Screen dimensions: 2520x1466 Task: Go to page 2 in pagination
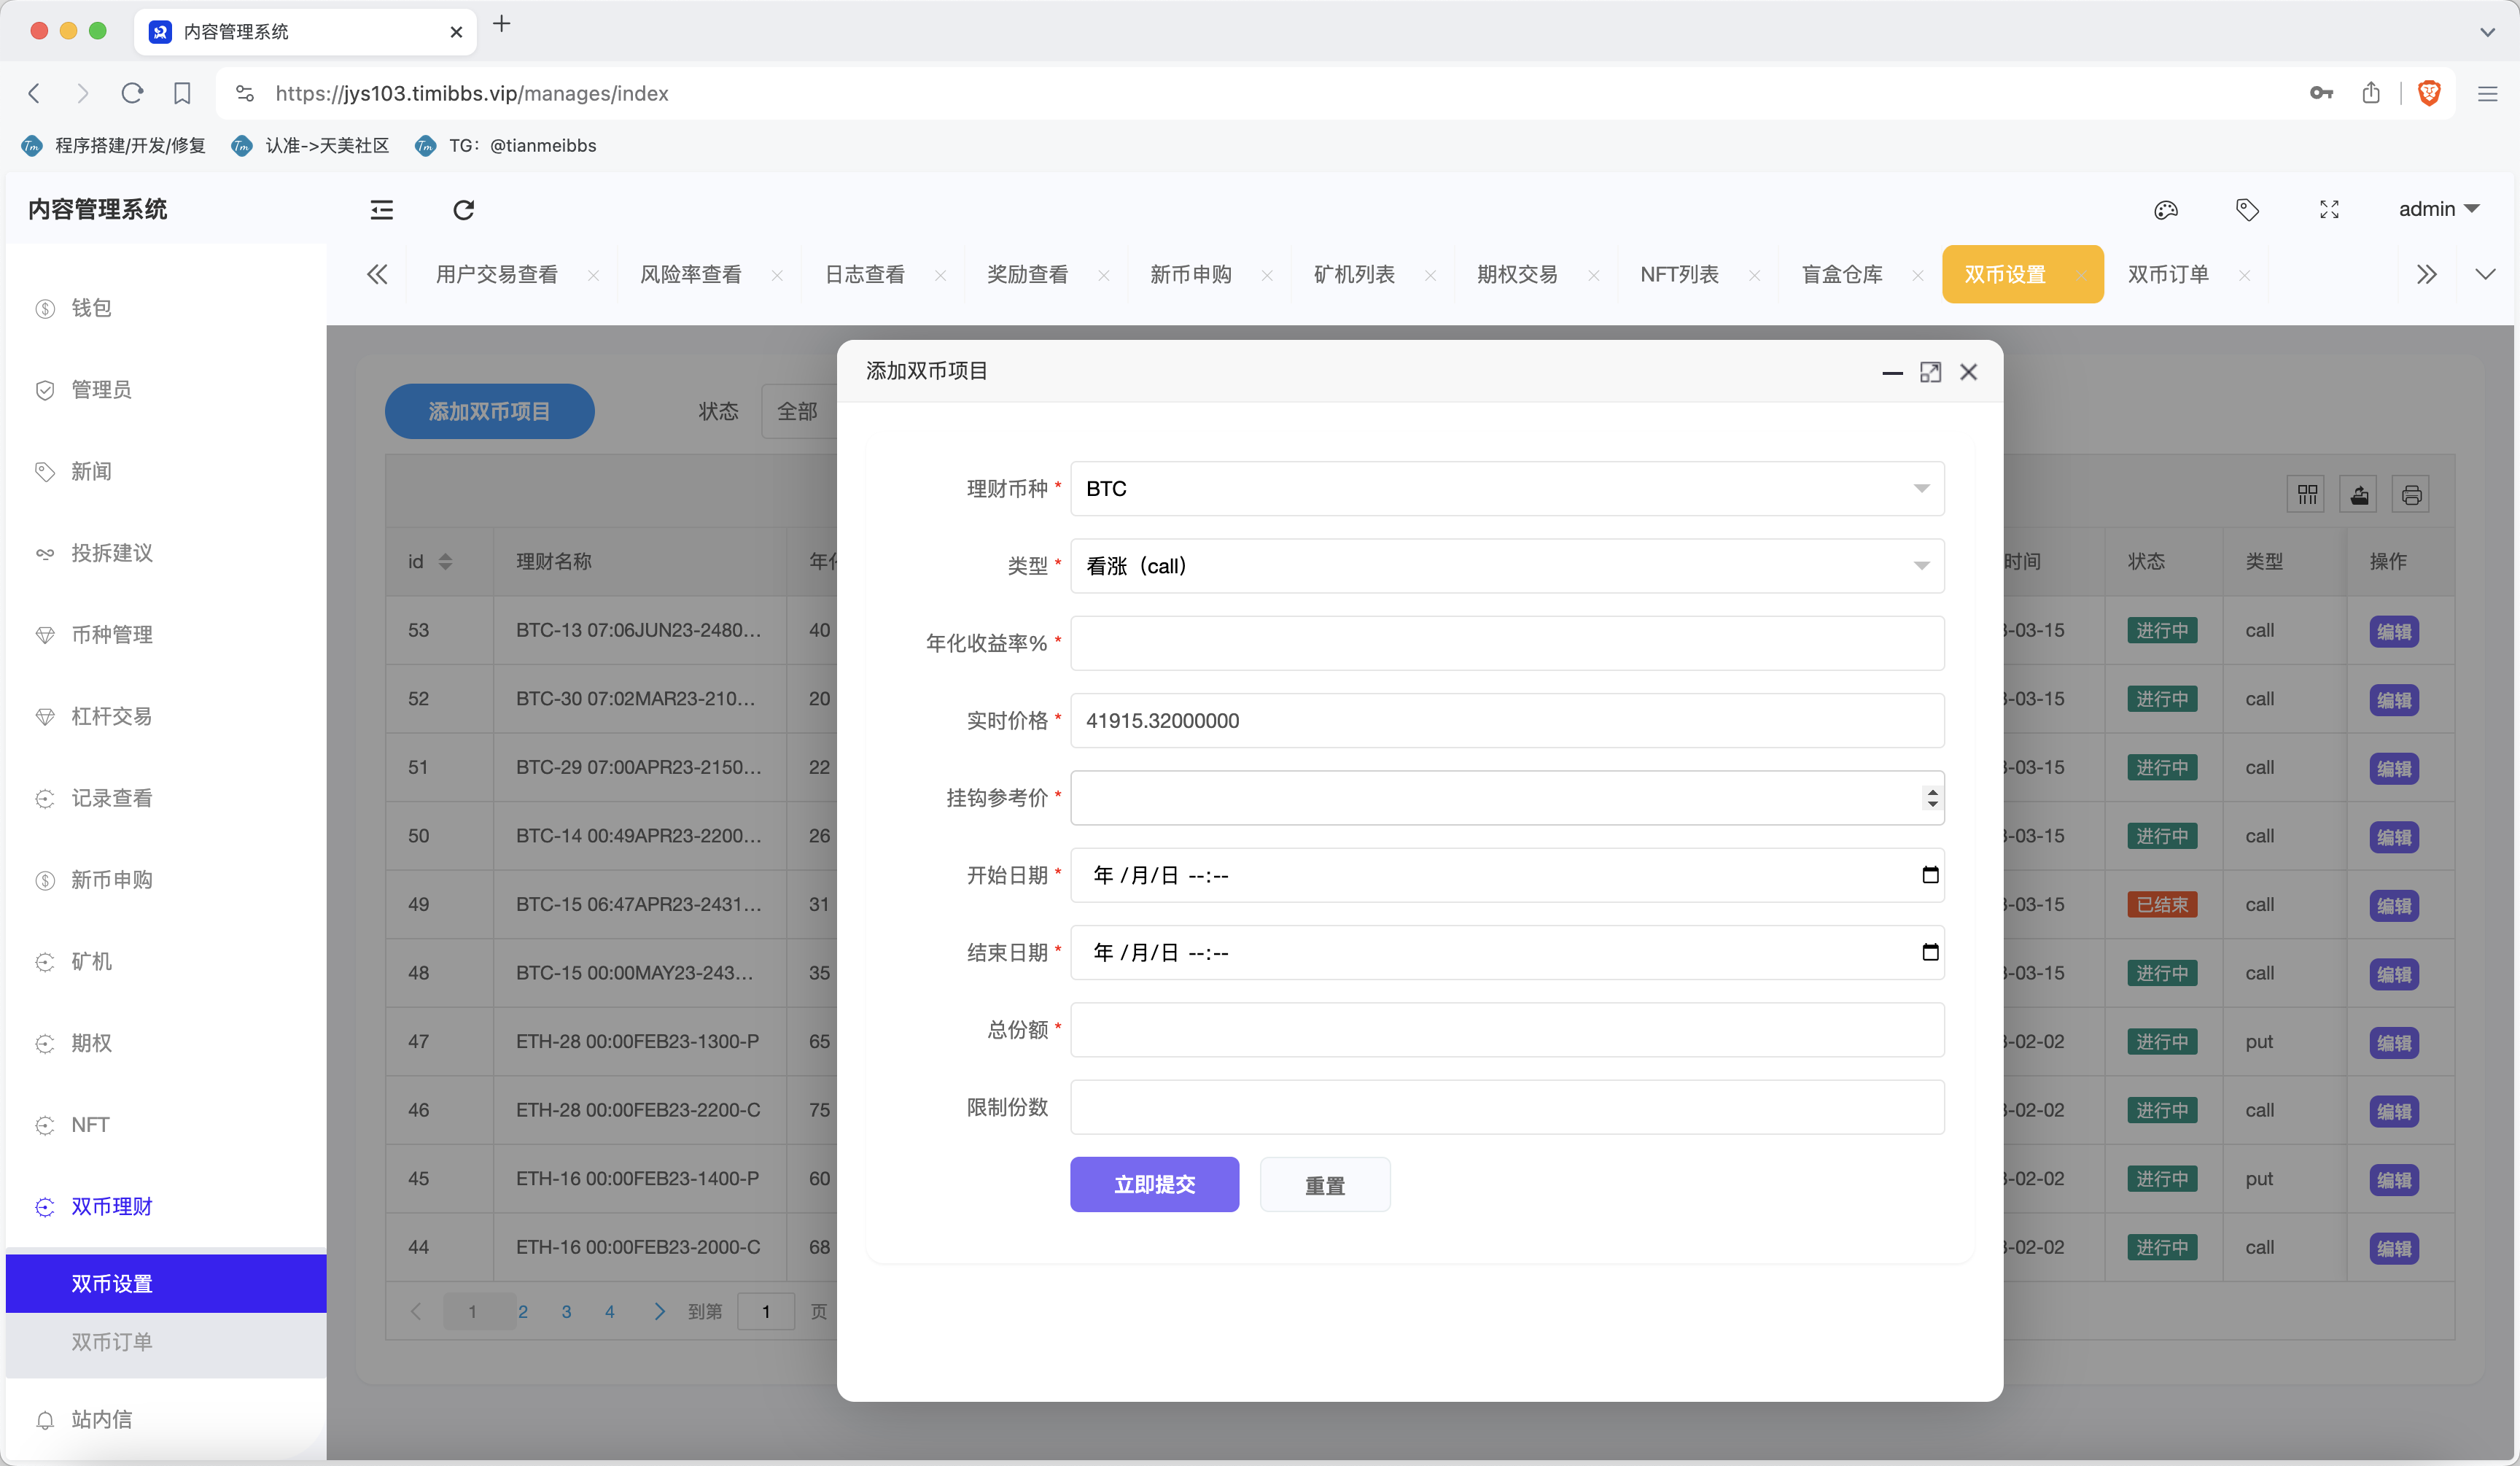(523, 1312)
